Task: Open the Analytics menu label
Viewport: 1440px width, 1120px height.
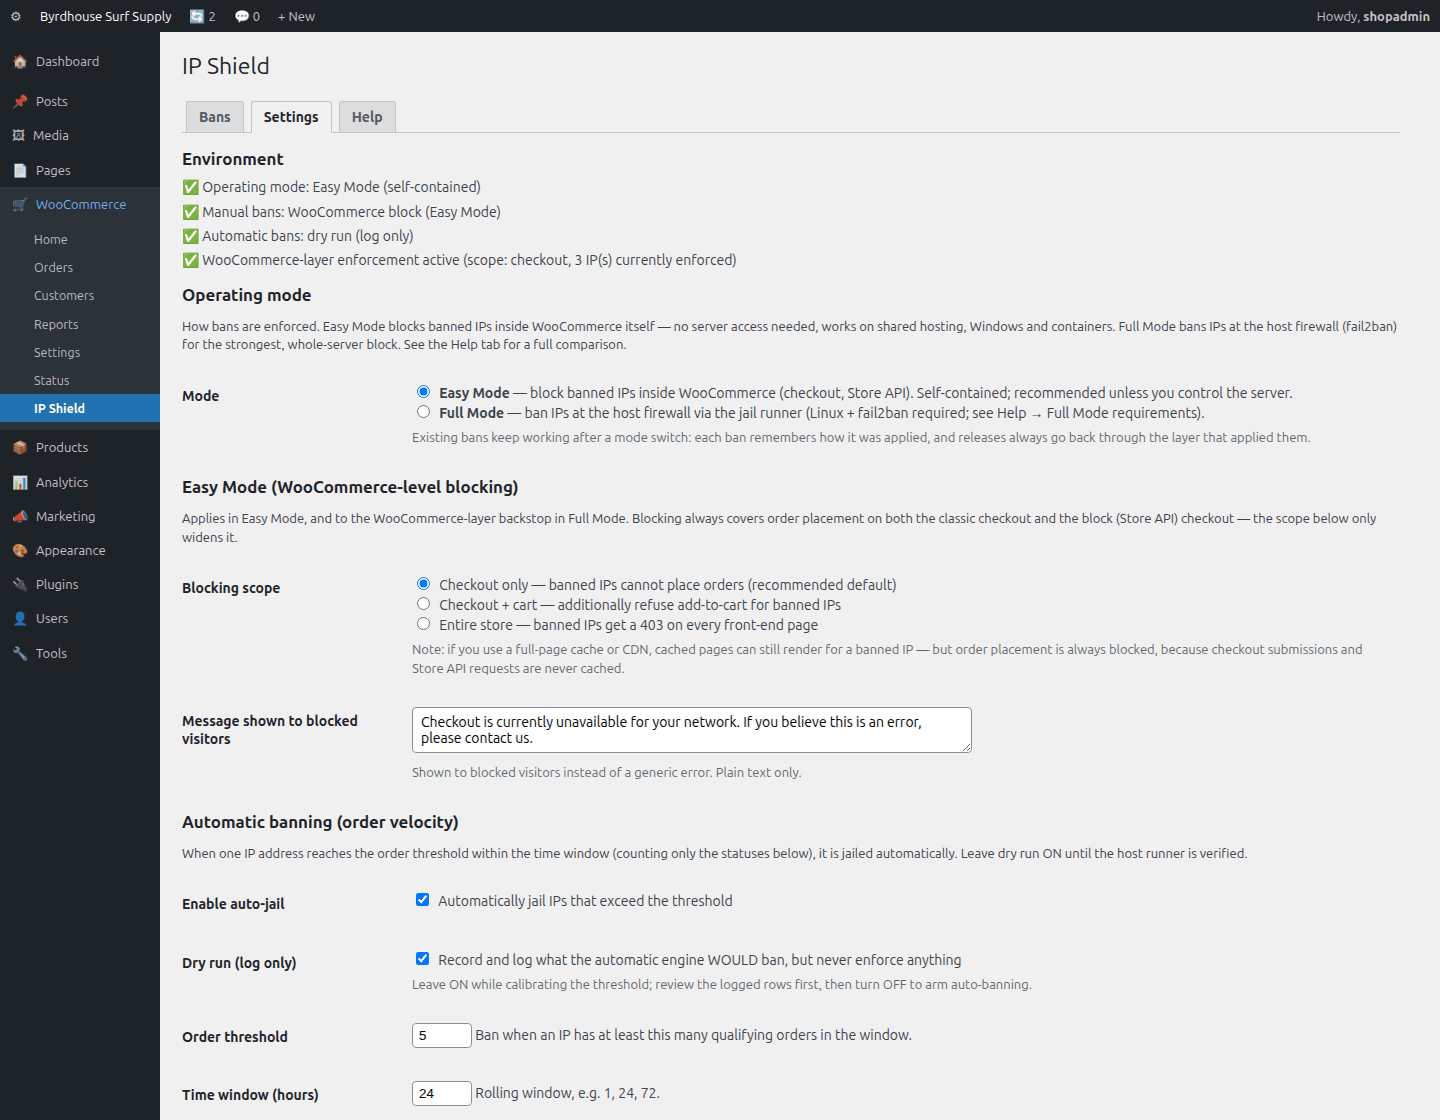Action: click(x=62, y=483)
